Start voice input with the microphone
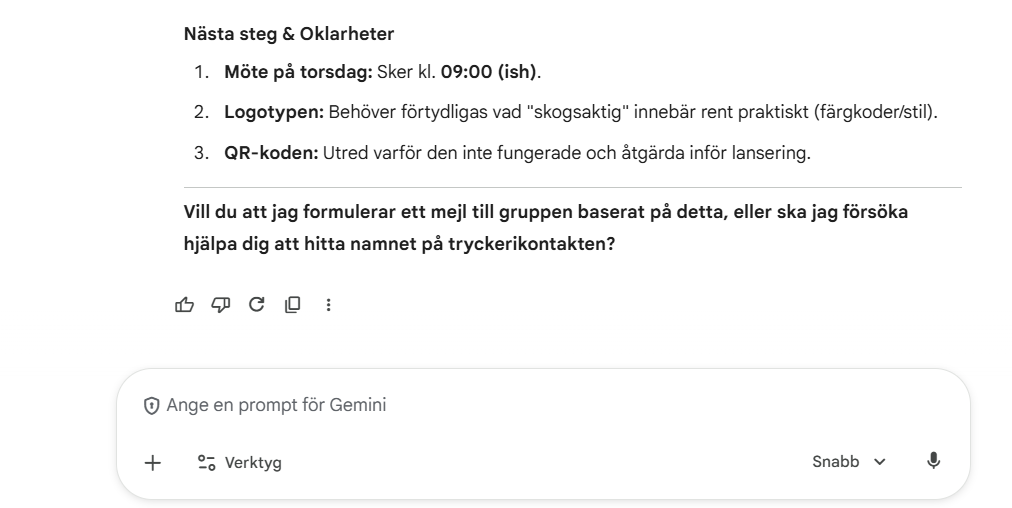Viewport: 1012px width, 508px height. pyautogui.click(x=933, y=461)
